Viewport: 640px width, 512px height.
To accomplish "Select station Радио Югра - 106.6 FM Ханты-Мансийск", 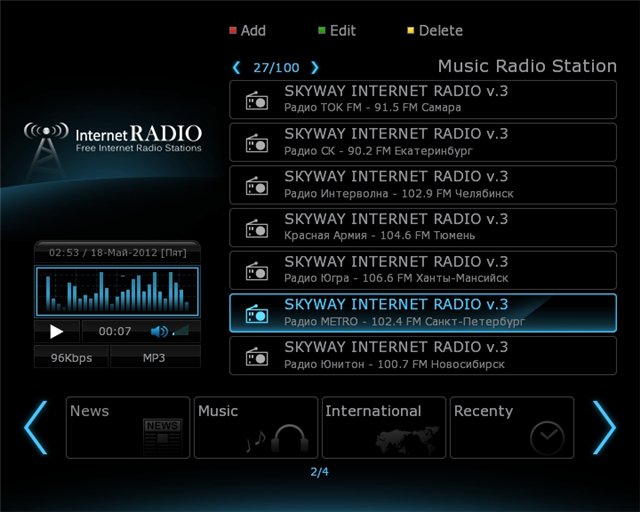I will (x=423, y=270).
